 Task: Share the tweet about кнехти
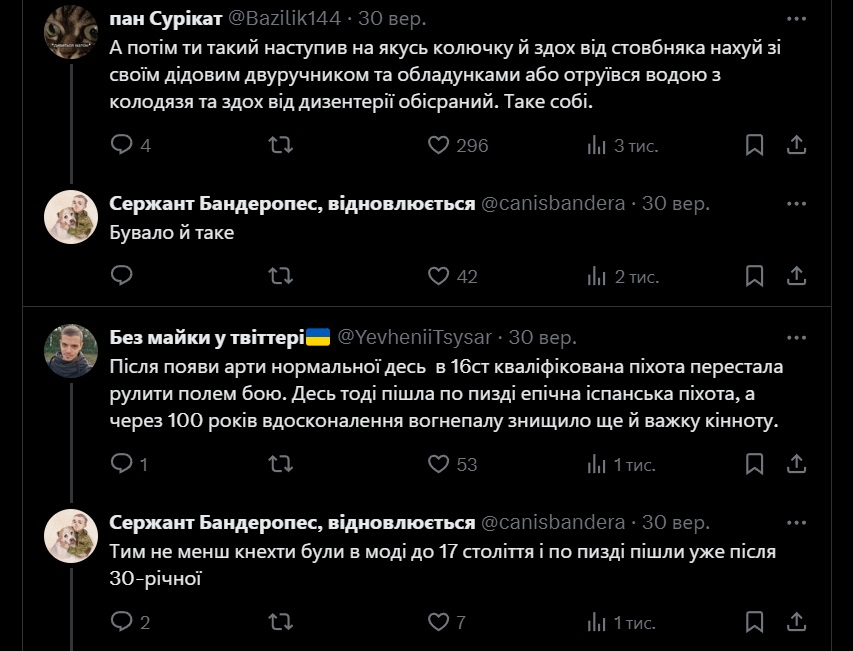coord(796,622)
